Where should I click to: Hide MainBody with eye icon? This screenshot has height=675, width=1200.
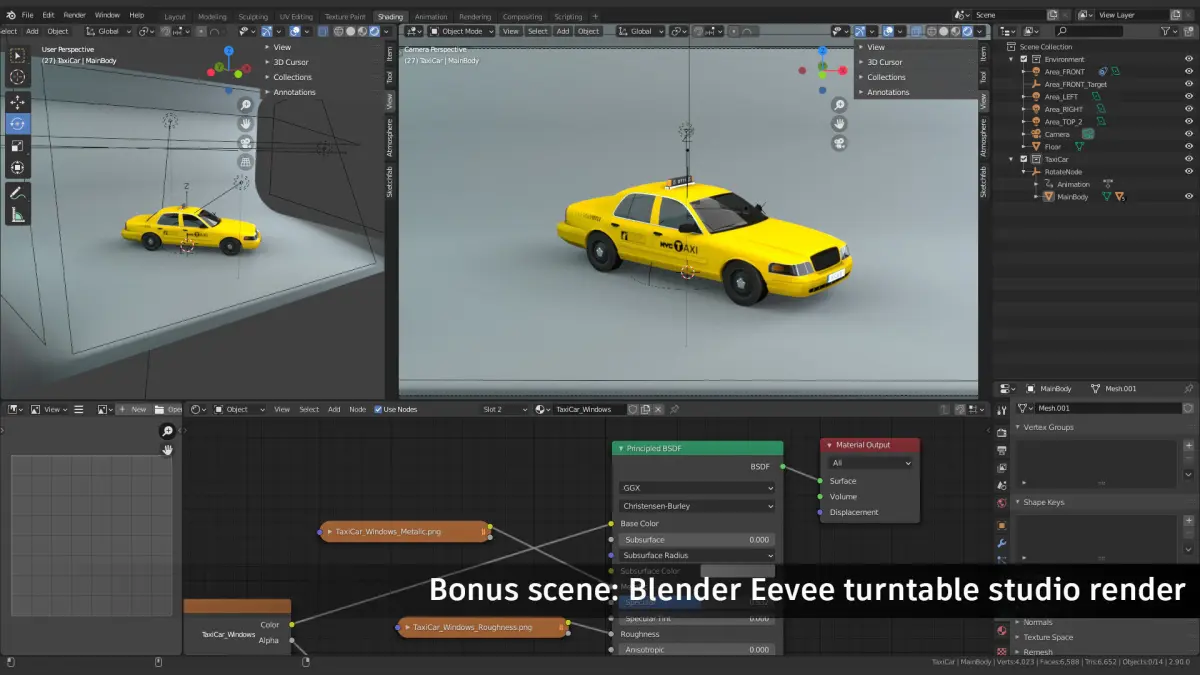click(1189, 197)
